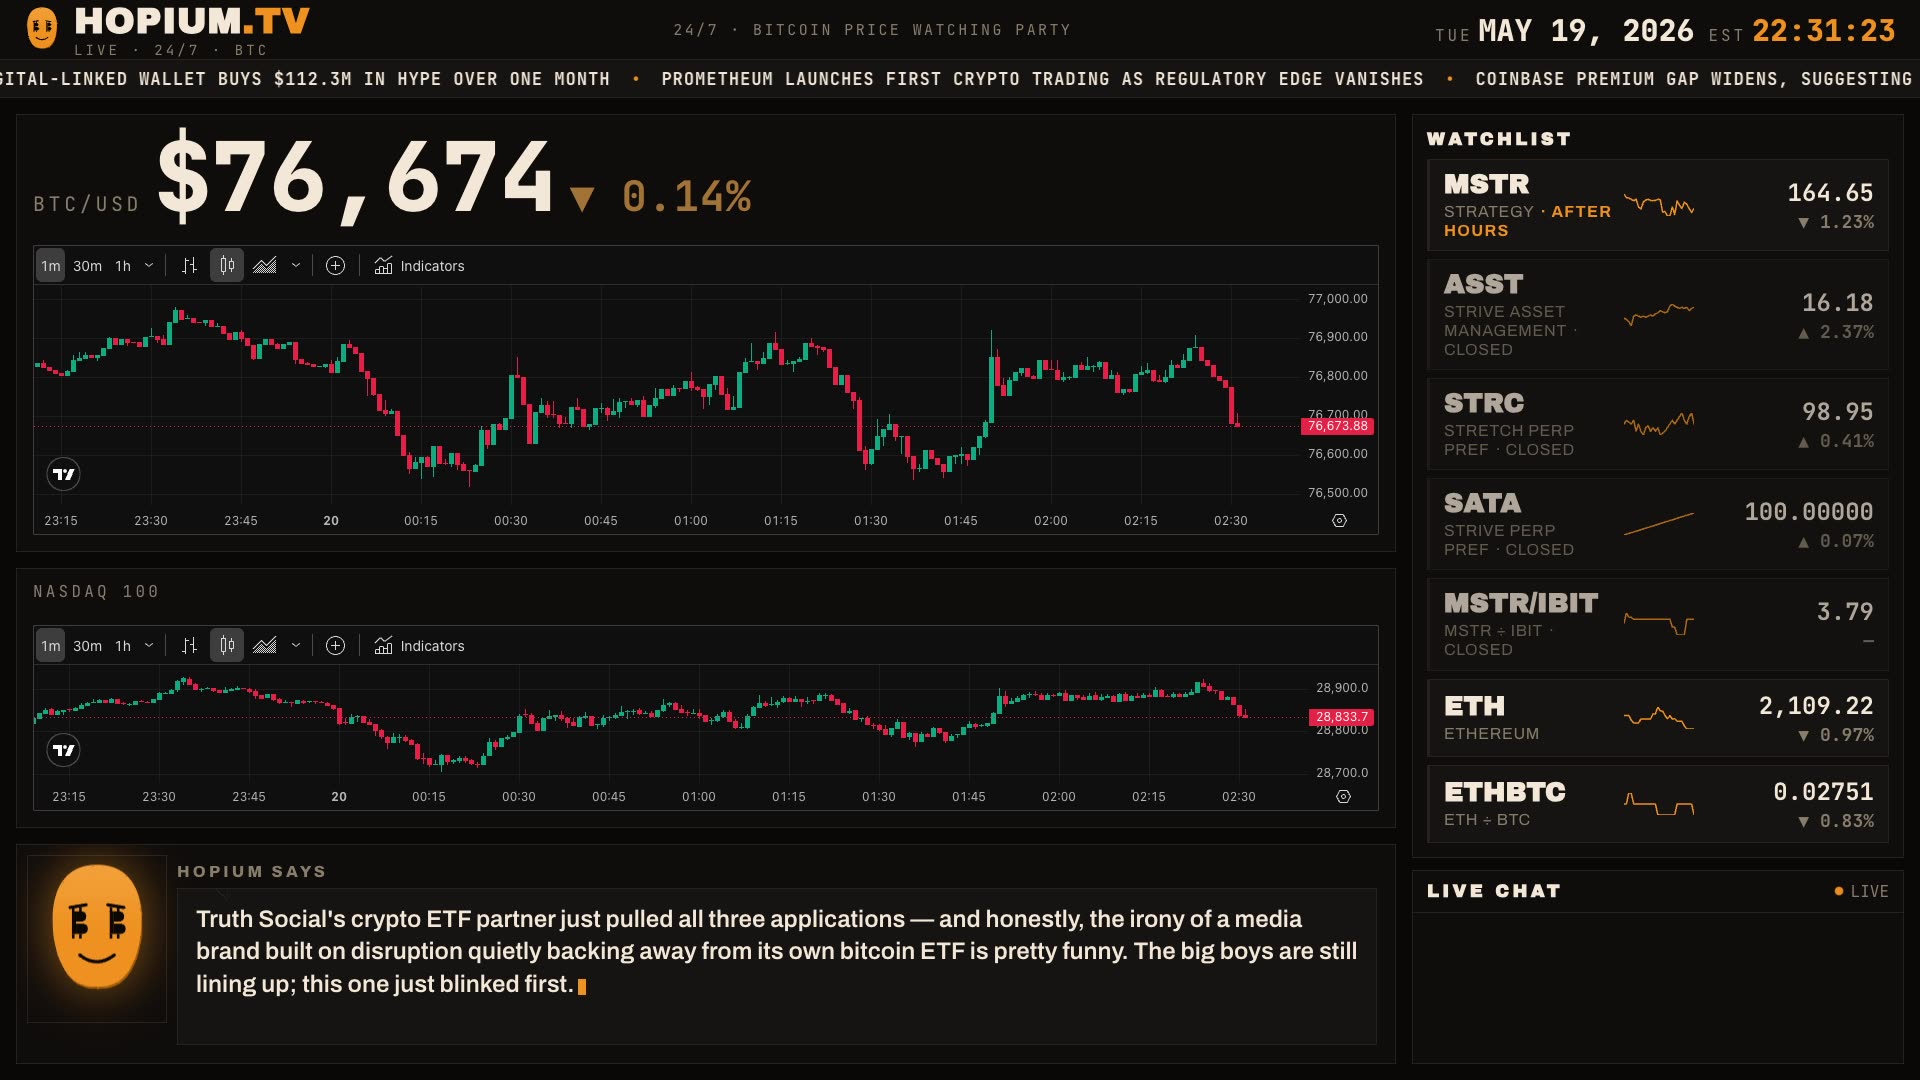Click the Hopium.TV coin logo icon
1920x1080 pixels.
tap(42, 28)
